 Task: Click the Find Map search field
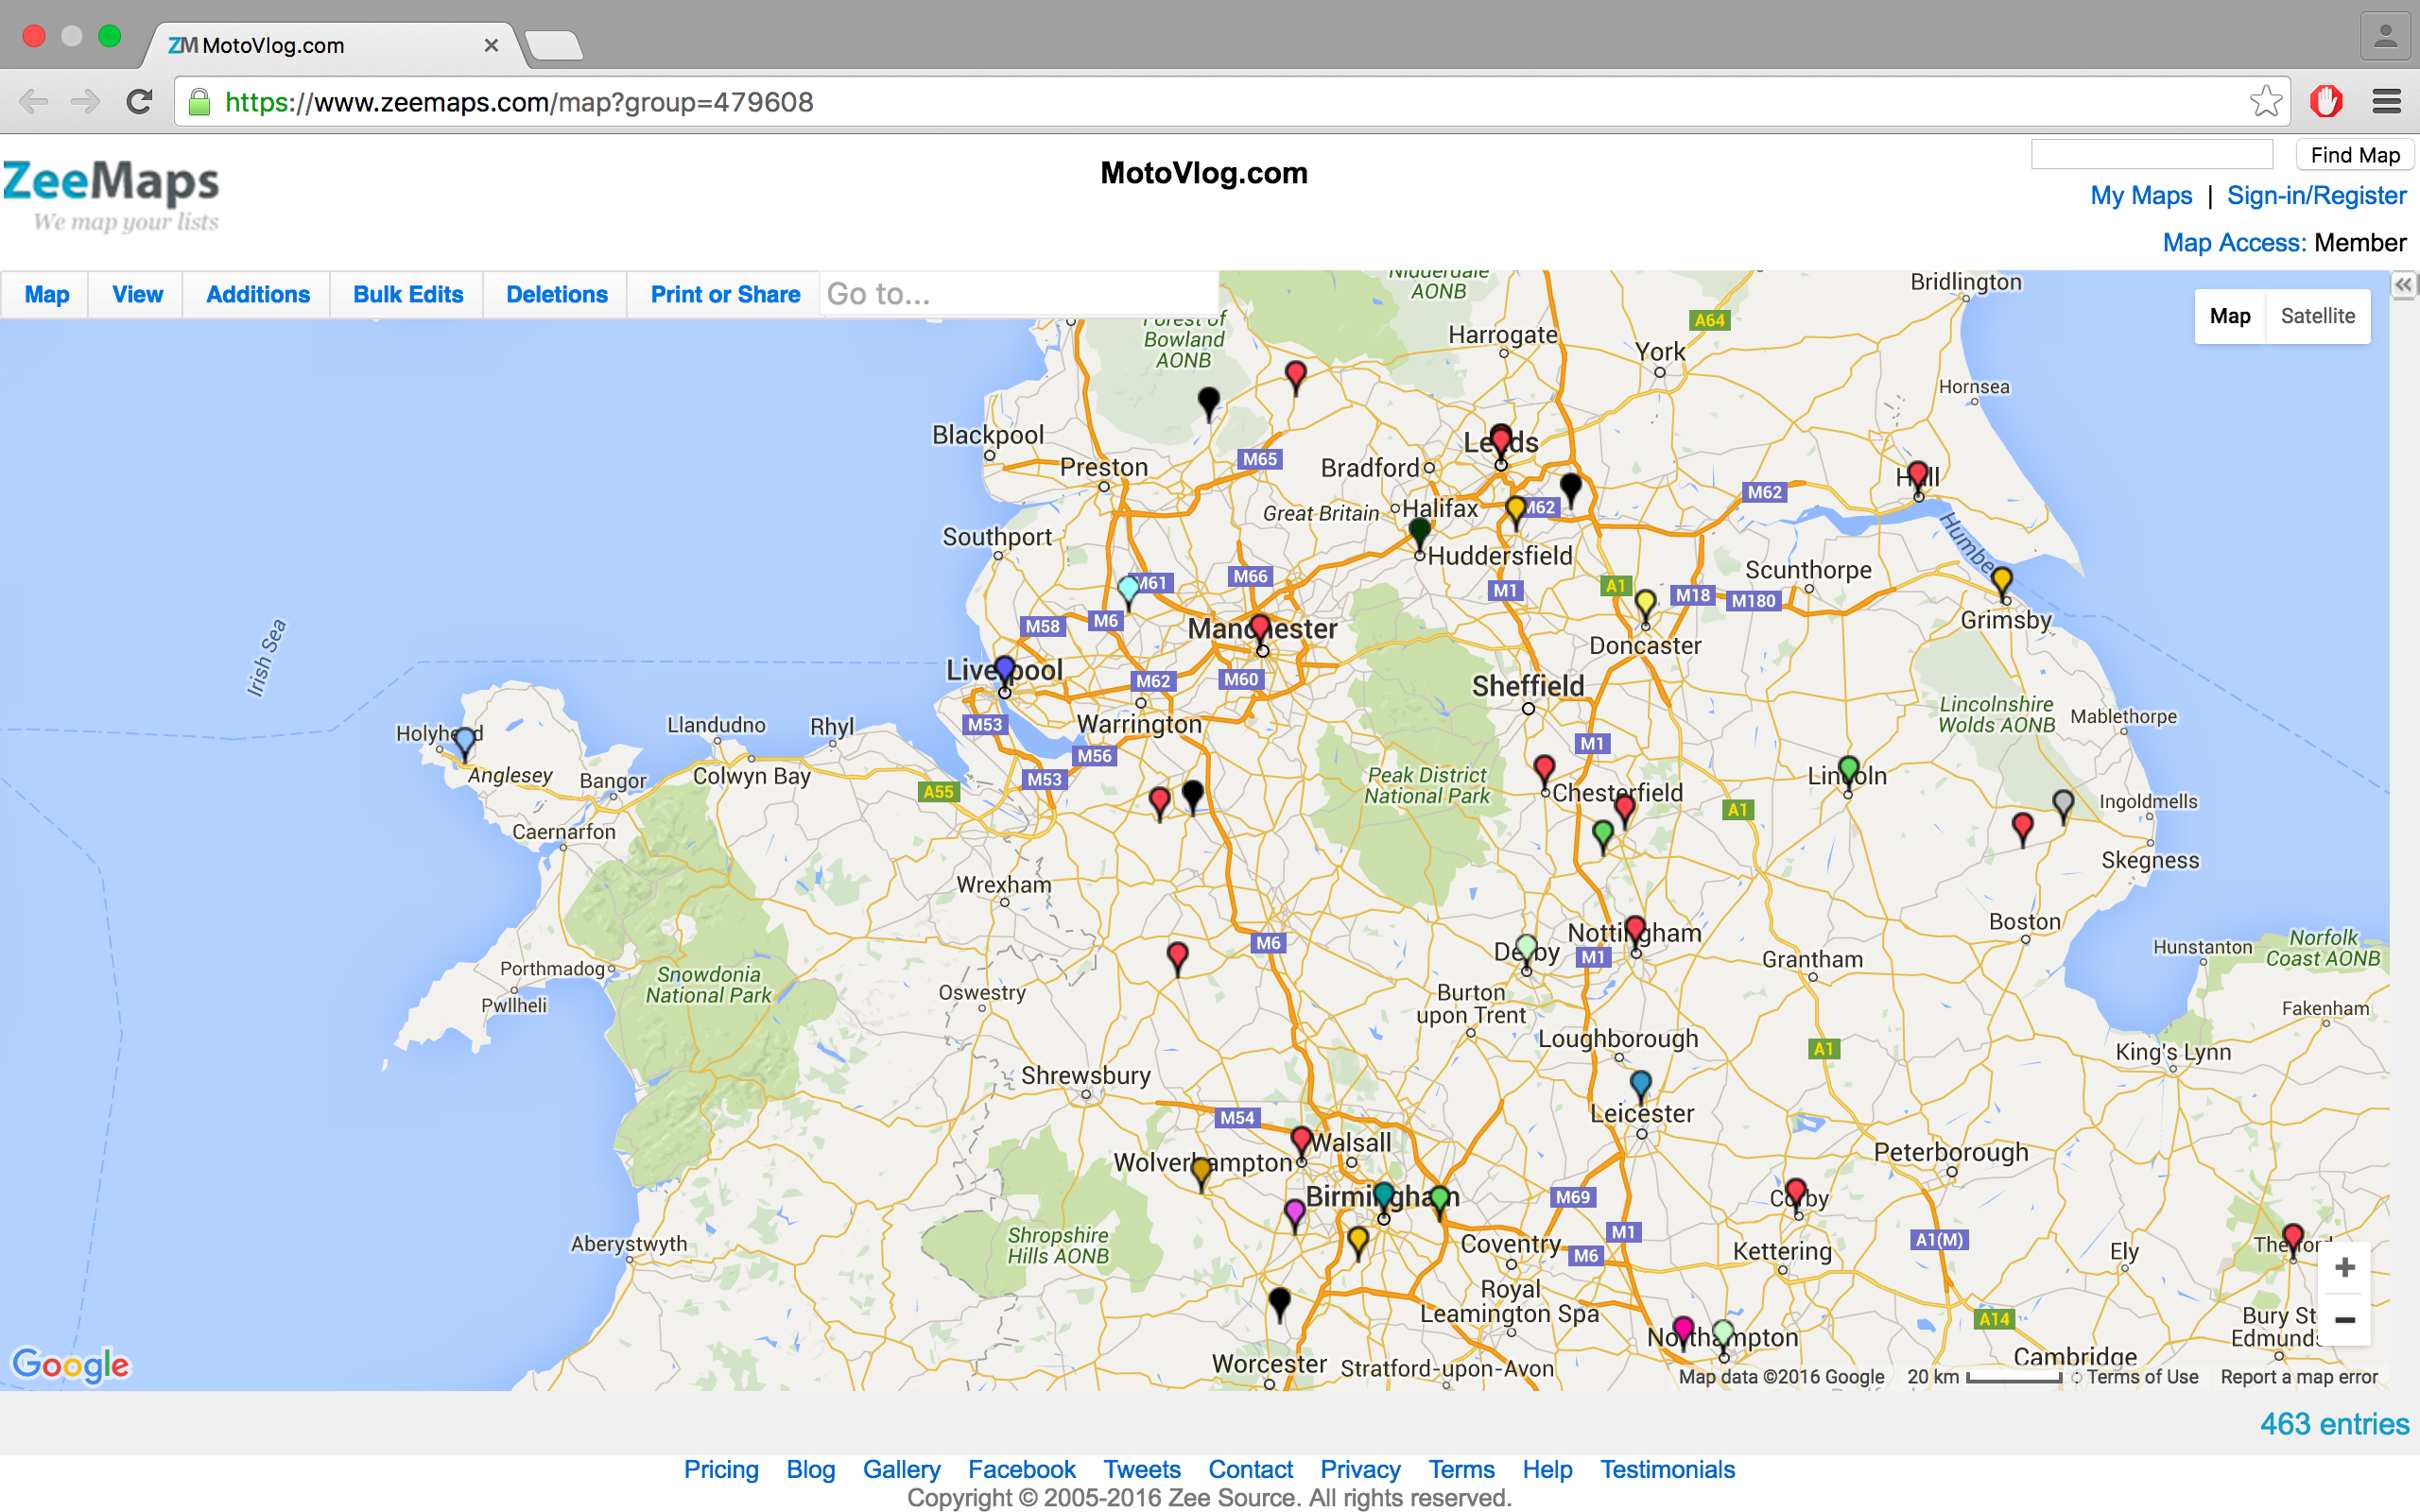(2152, 155)
